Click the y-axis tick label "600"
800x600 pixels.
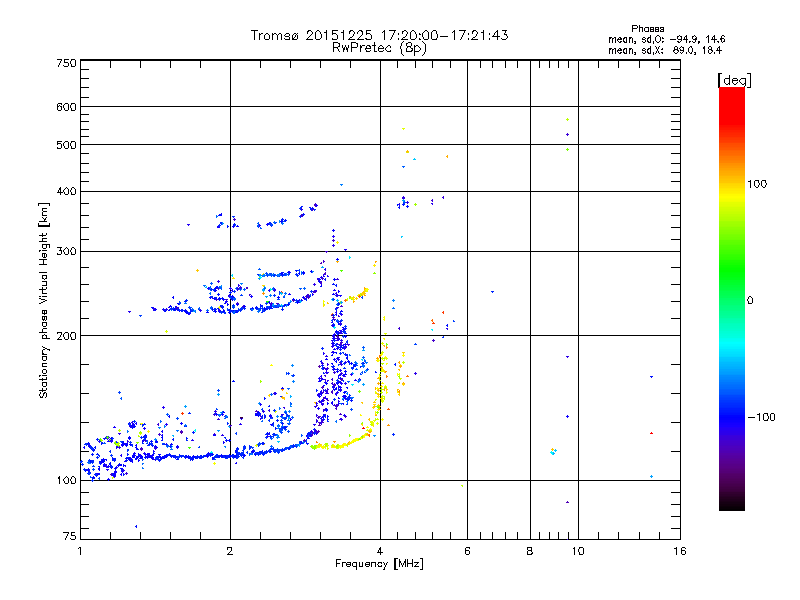click(x=67, y=107)
